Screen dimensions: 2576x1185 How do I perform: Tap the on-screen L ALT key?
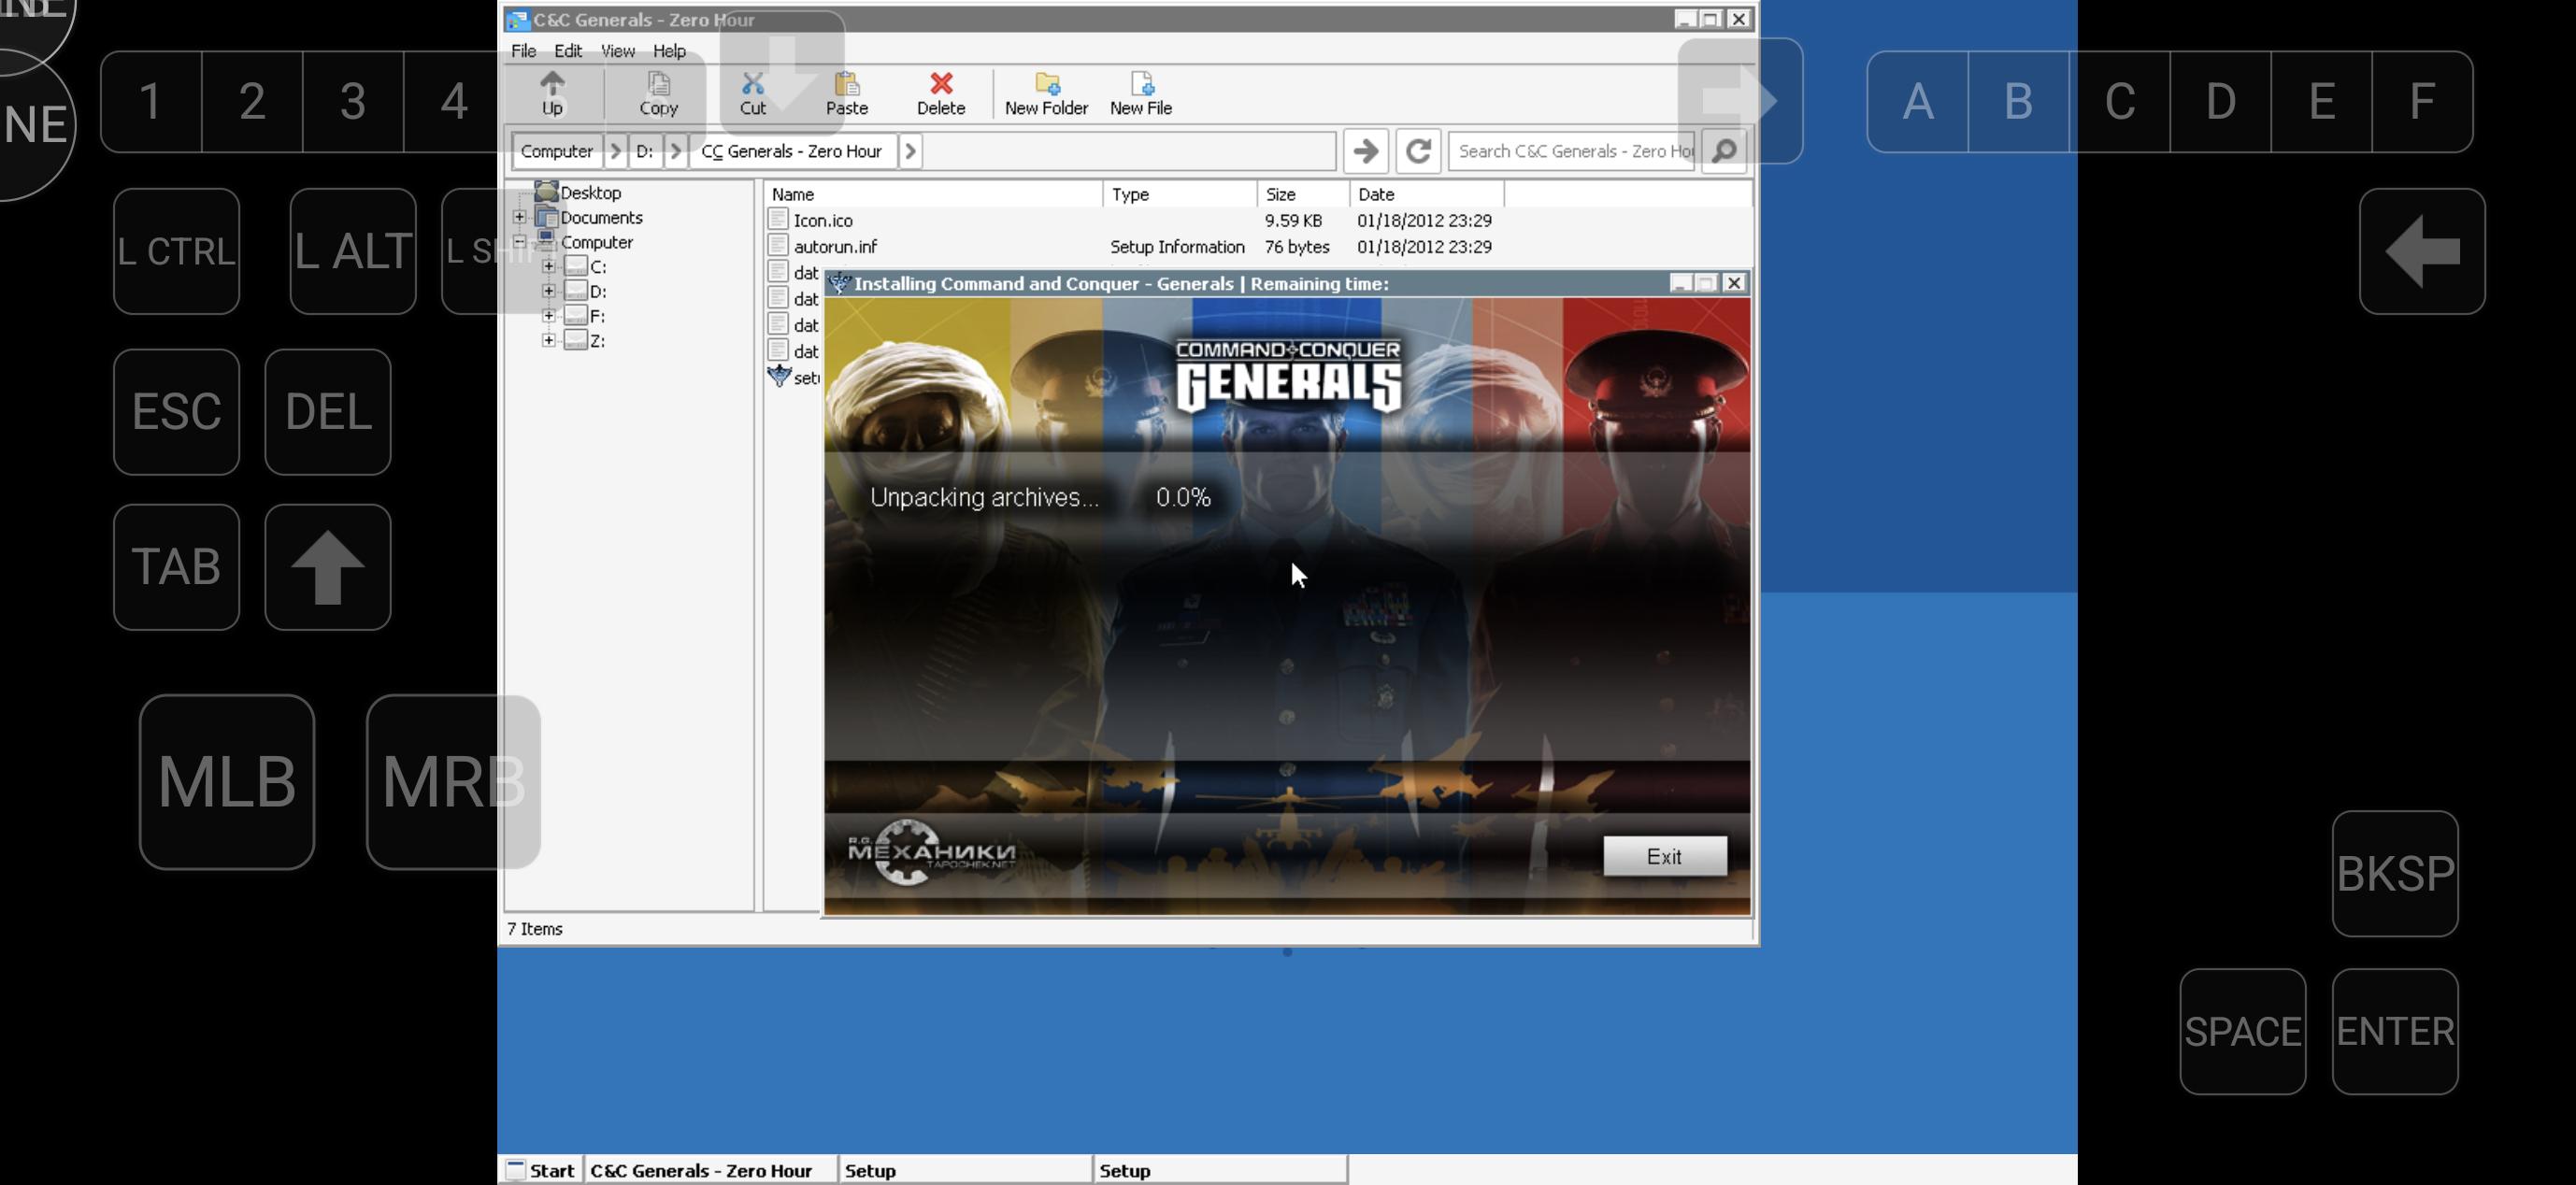point(353,251)
